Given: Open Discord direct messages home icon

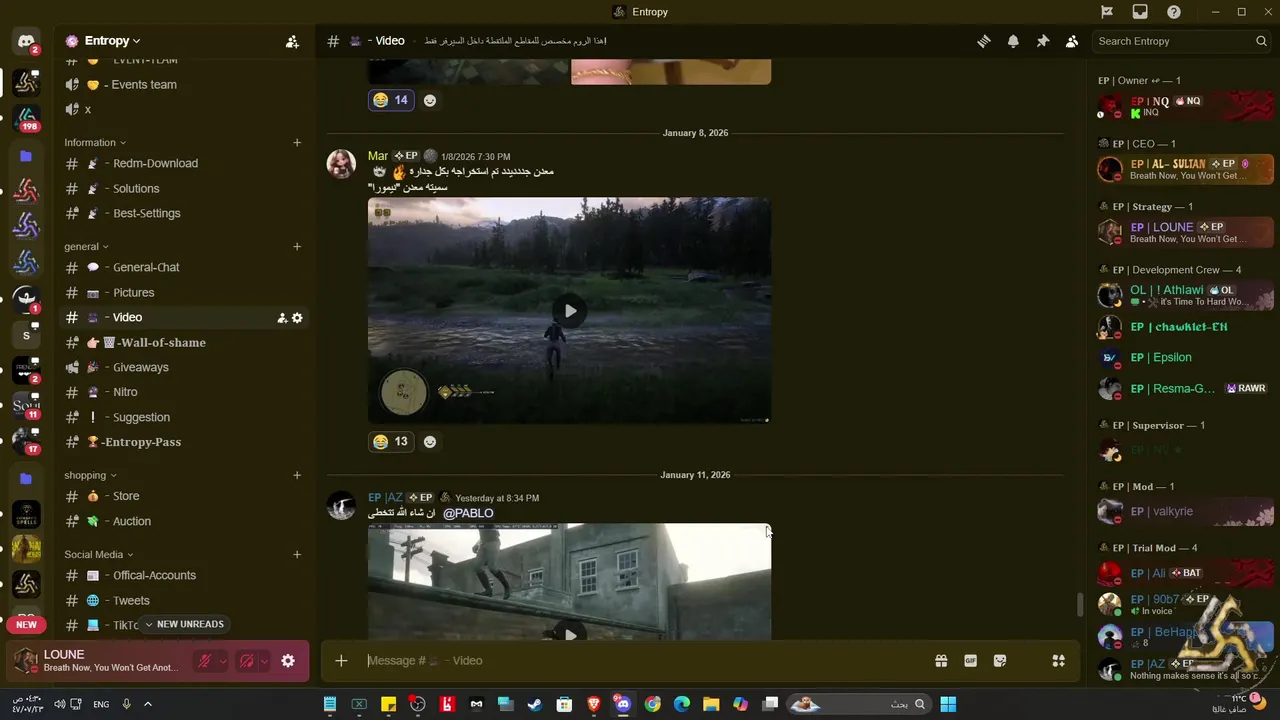Looking at the screenshot, I should pyautogui.click(x=26, y=41).
